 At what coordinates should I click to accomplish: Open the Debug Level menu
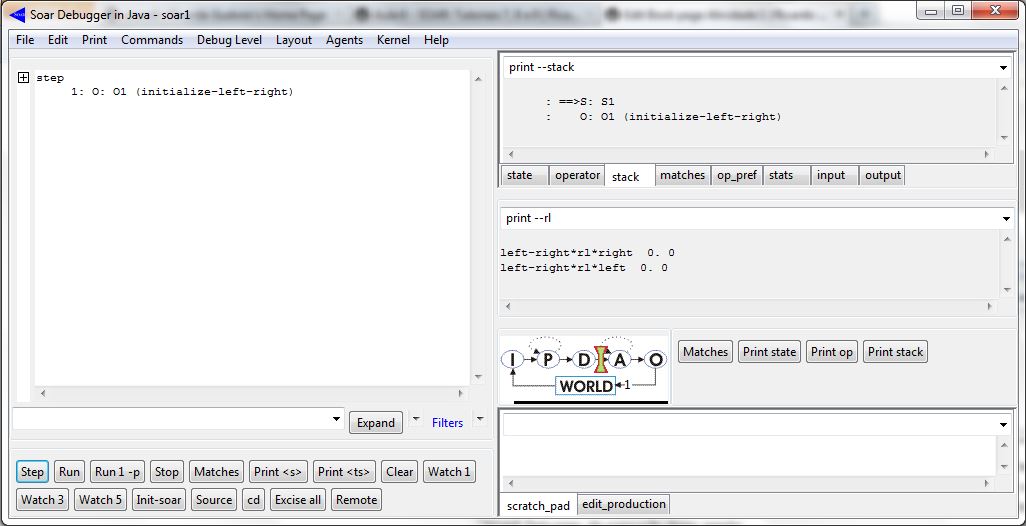coord(229,40)
